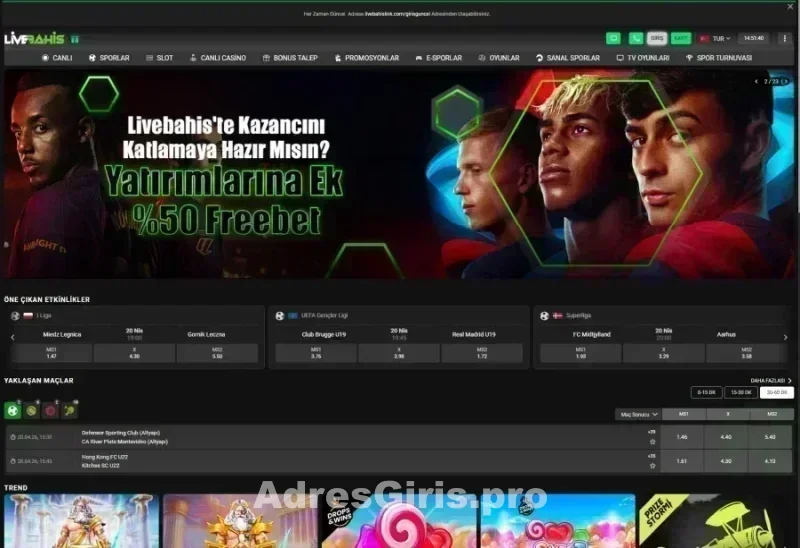
Task: Select the tennis ball sport filter icon
Action: pyautogui.click(x=32, y=410)
